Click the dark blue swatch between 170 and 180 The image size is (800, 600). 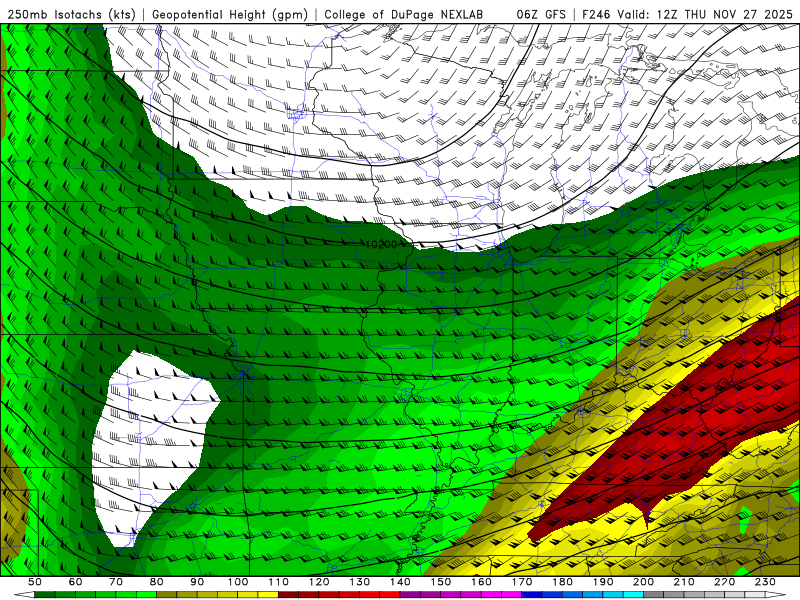[532, 594]
